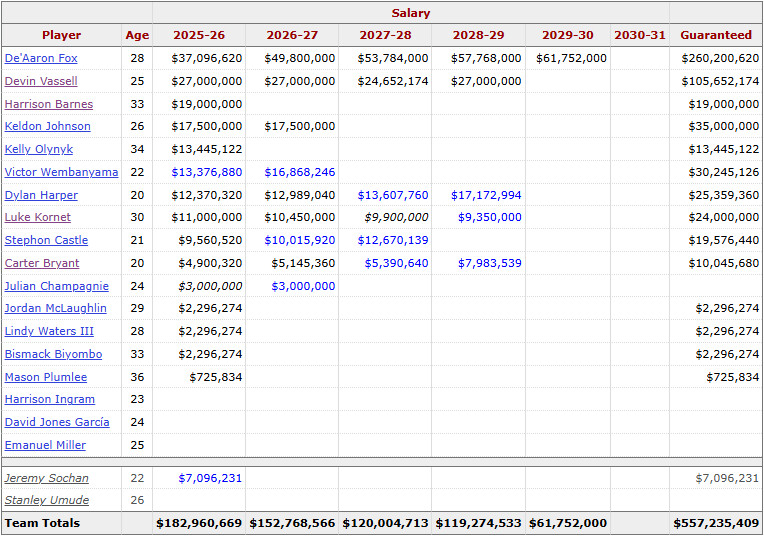This screenshot has width=764, height=537.
Task: Click Sochan's gray $7,096,231 guaranteed value
Action: coord(727,478)
